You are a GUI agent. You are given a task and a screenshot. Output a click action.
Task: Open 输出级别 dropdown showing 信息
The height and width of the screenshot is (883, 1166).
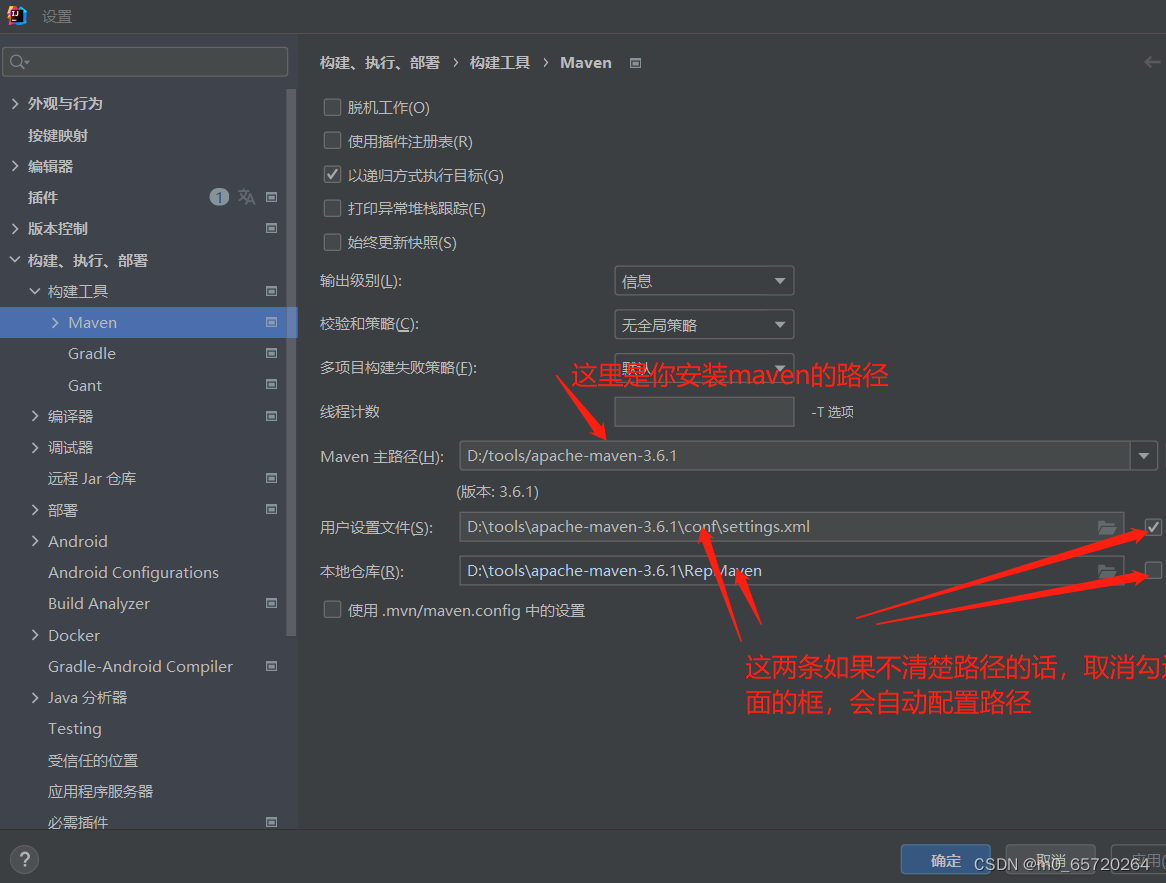point(704,281)
